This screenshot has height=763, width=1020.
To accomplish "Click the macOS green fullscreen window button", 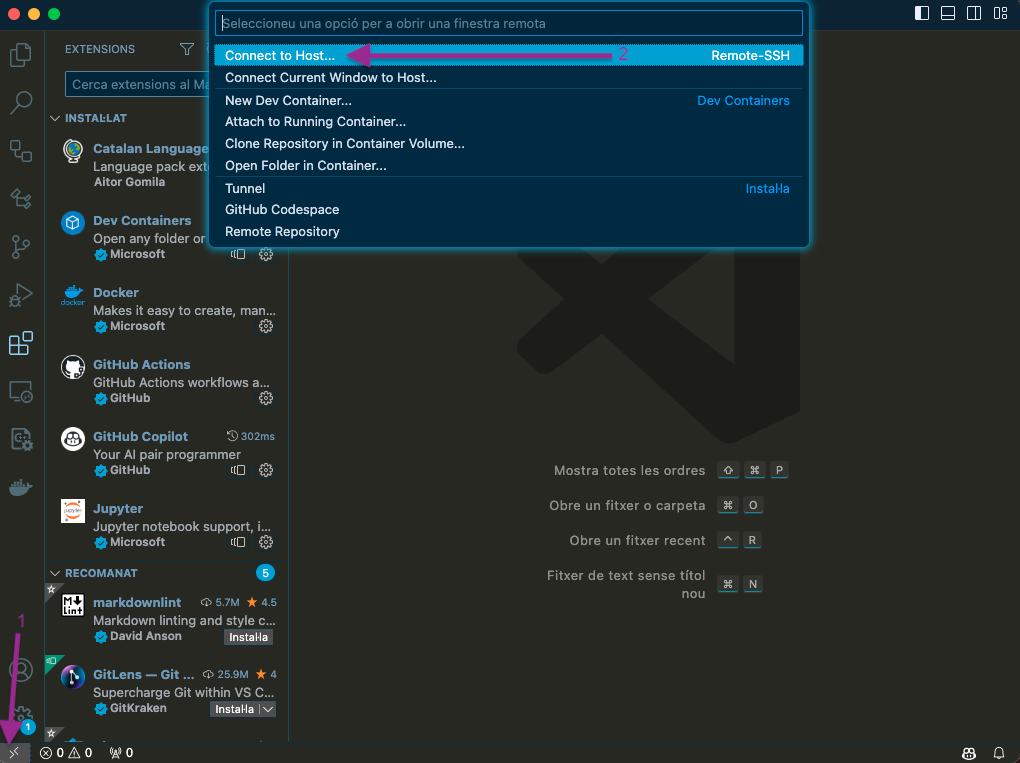I will (54, 14).
